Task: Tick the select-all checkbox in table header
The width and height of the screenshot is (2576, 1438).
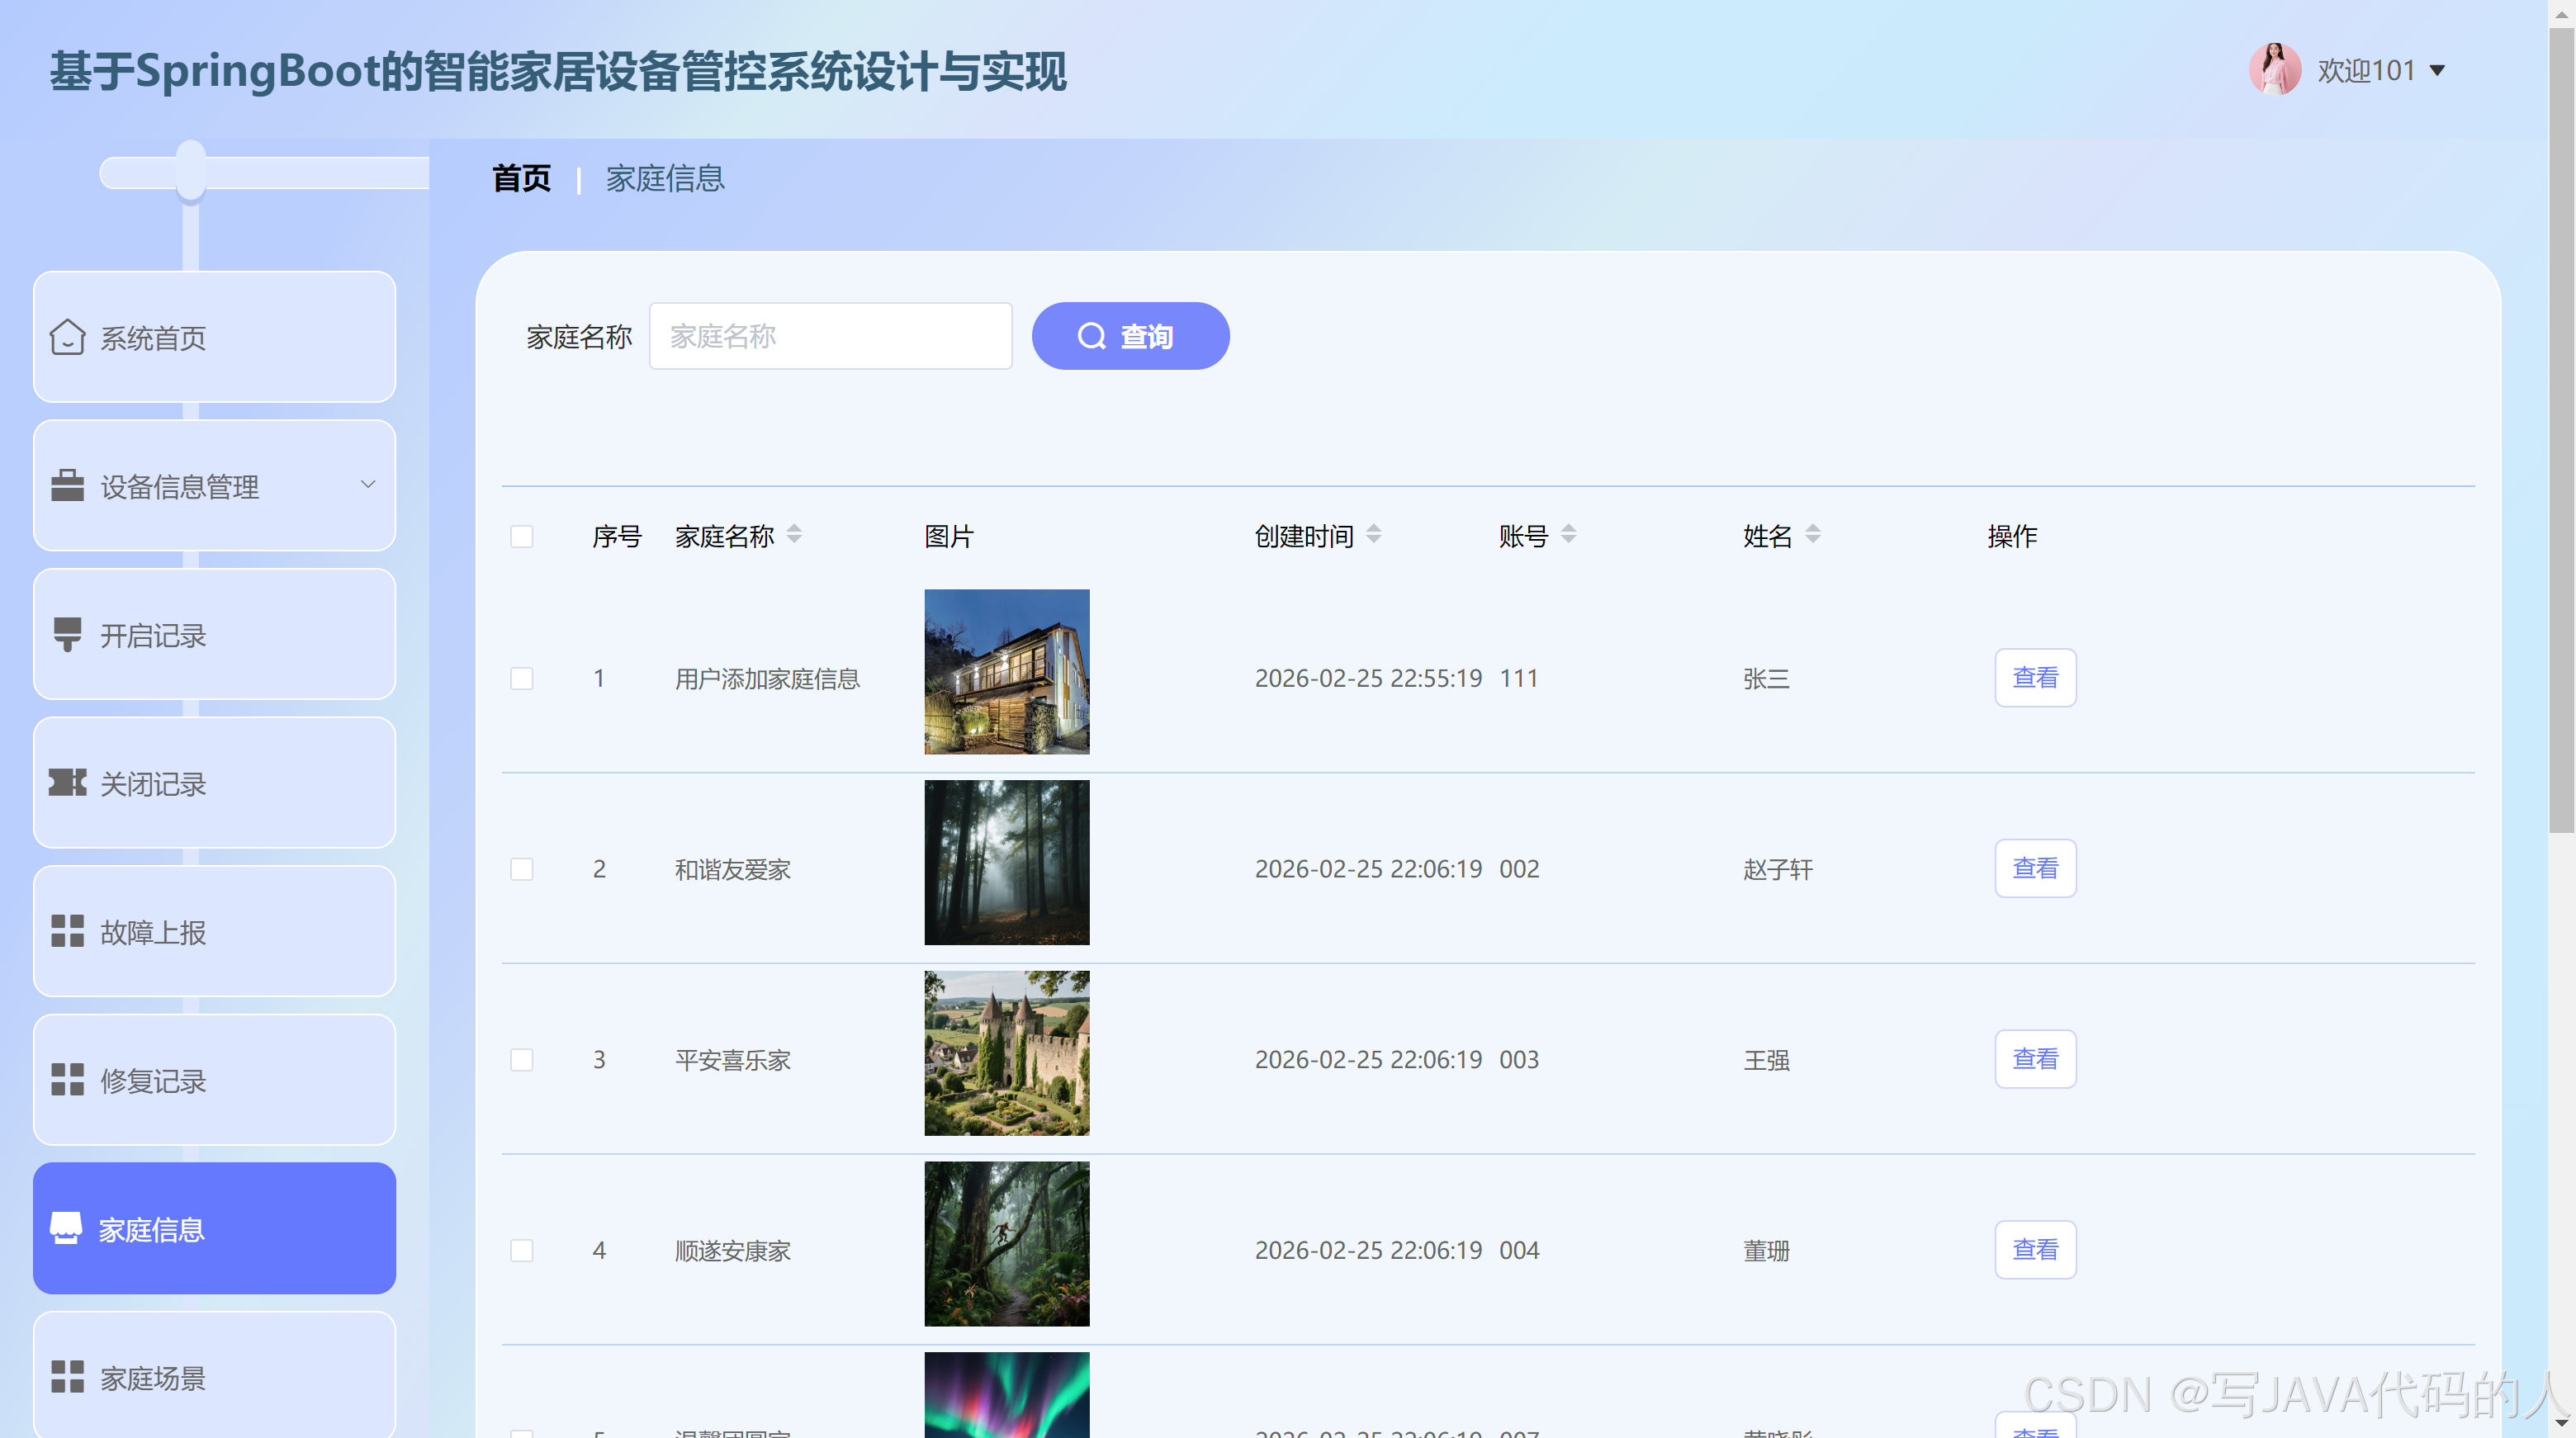Action: click(x=522, y=537)
